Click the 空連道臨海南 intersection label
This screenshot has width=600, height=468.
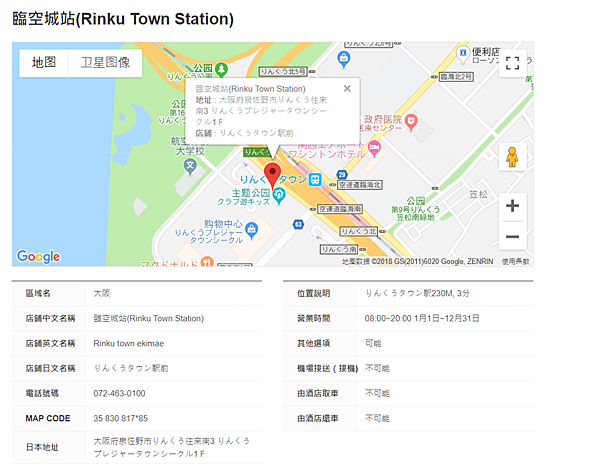(x=340, y=209)
